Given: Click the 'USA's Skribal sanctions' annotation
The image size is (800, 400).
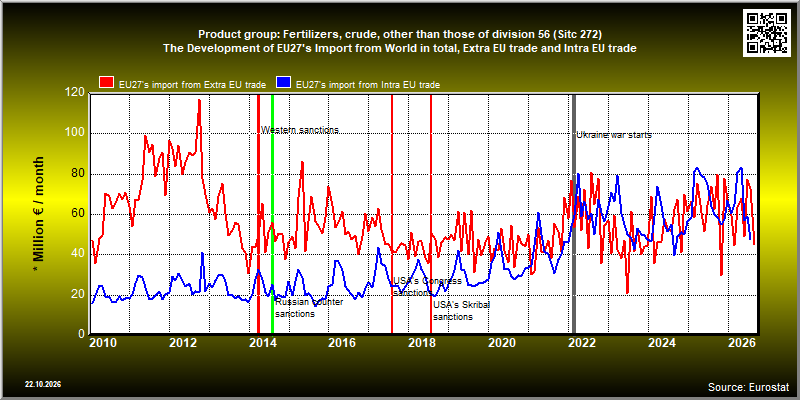Looking at the screenshot, I should tap(462, 311).
